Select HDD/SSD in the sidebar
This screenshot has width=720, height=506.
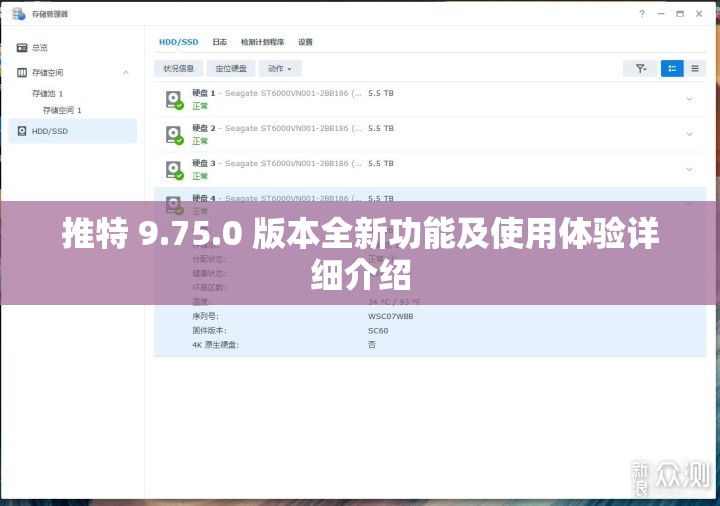pos(73,131)
